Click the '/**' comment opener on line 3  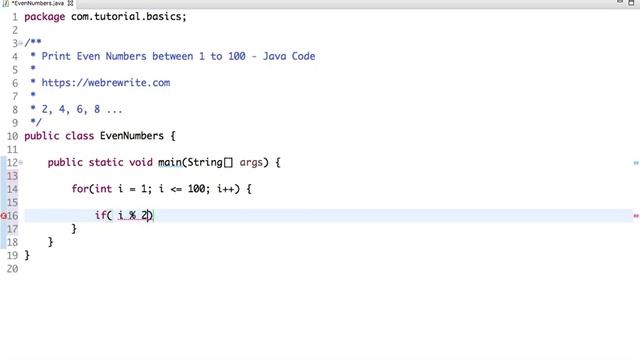33,42
